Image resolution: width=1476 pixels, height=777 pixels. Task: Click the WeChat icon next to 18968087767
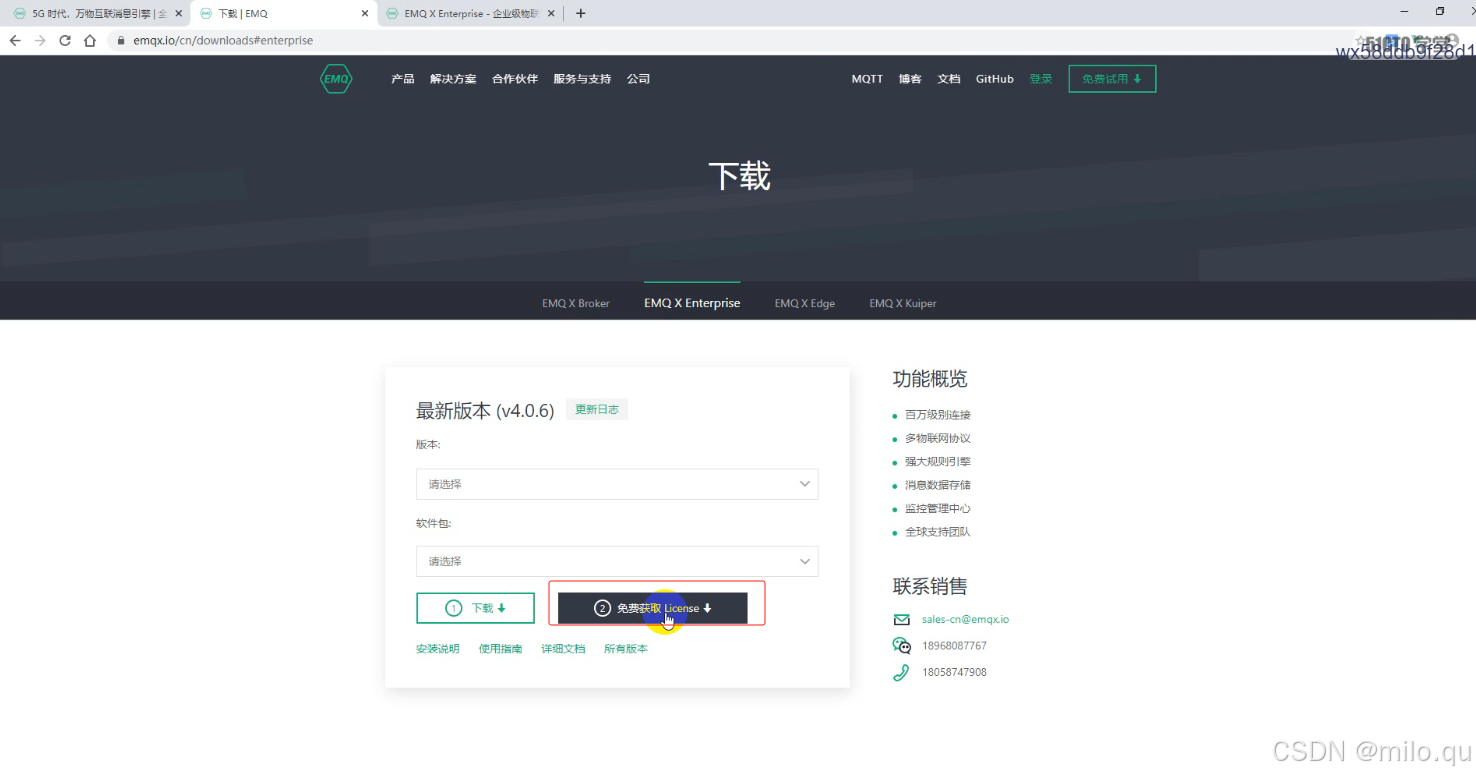[x=901, y=645]
